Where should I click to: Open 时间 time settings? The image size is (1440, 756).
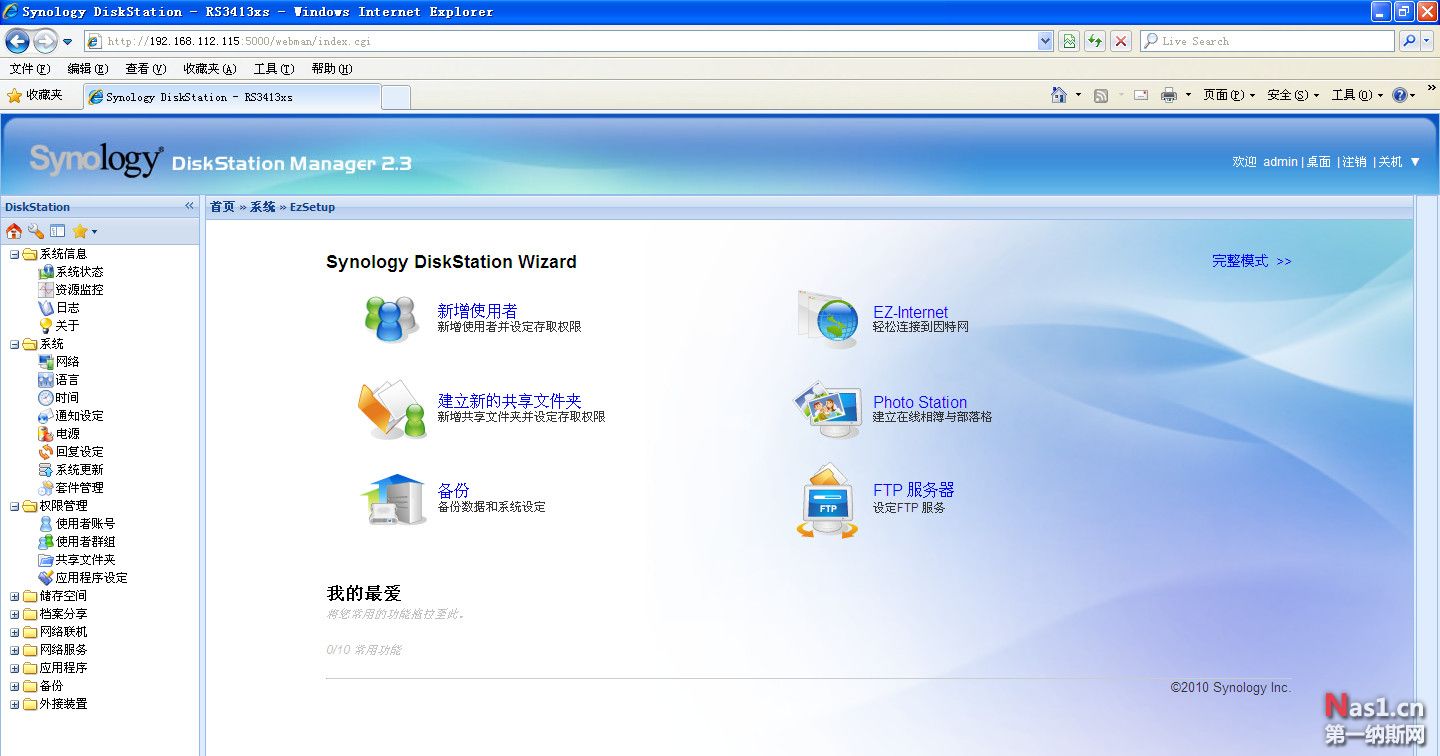67,398
